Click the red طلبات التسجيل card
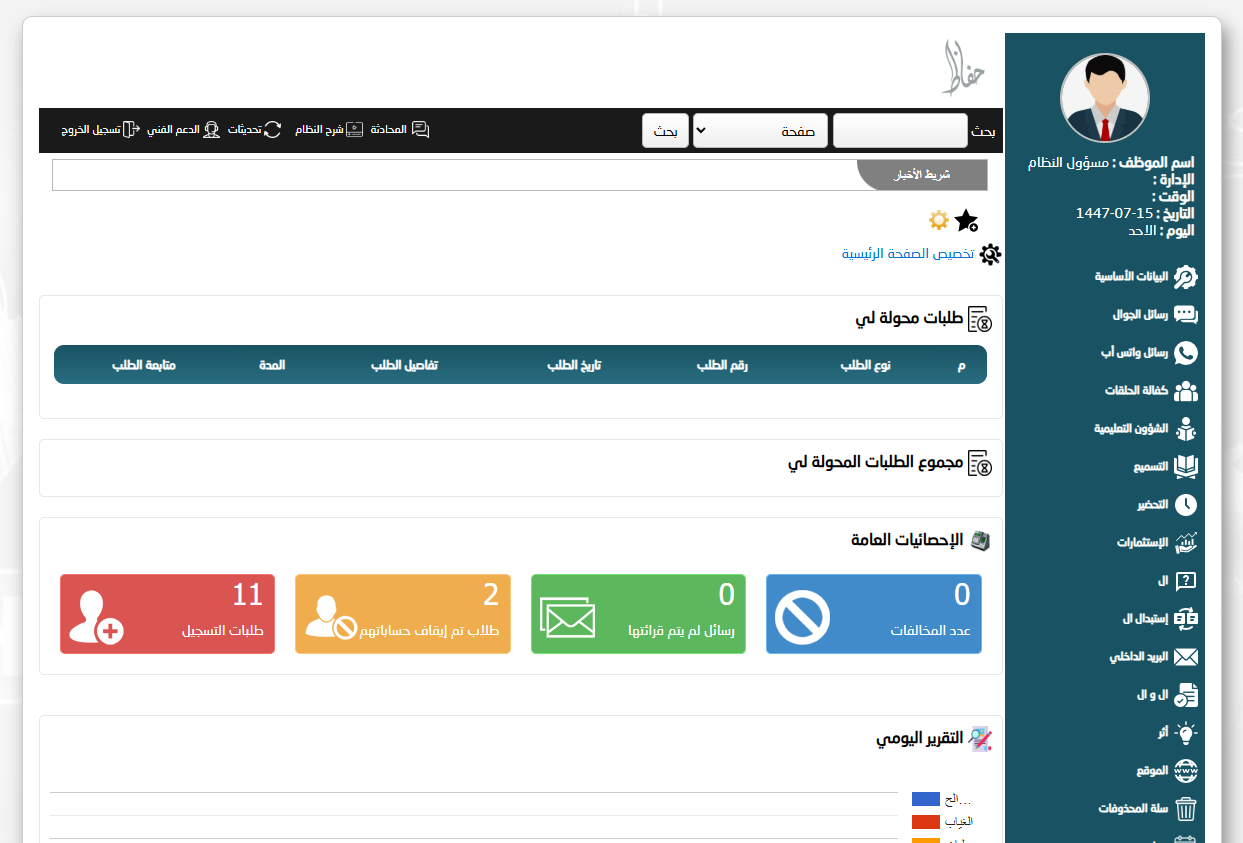Image resolution: width=1243 pixels, height=843 pixels. [167, 614]
